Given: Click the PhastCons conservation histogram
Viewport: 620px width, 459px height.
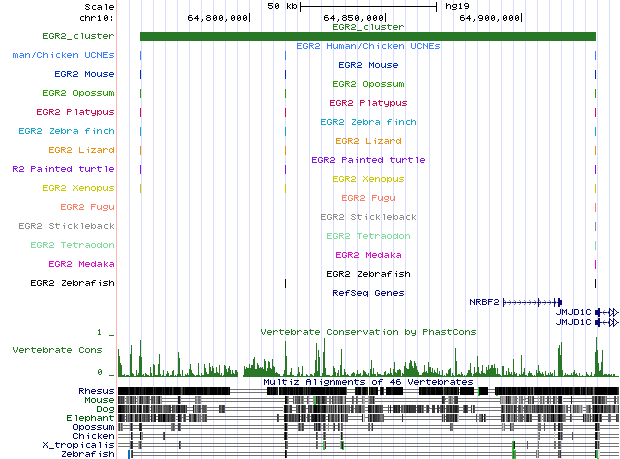Looking at the screenshot, I should tap(367, 362).
